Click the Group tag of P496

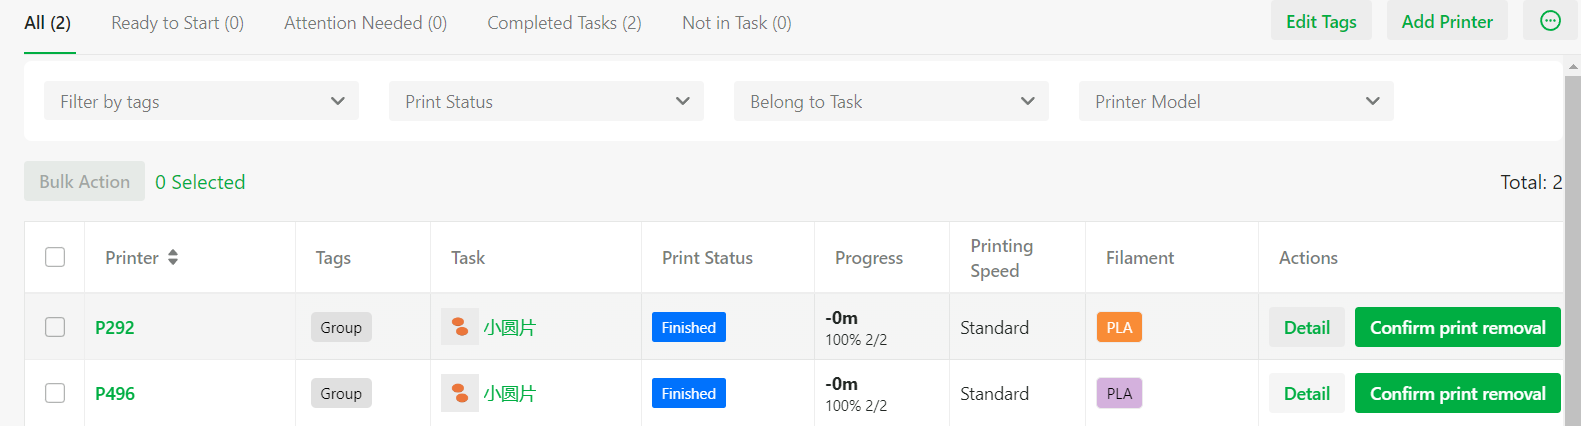[341, 393]
